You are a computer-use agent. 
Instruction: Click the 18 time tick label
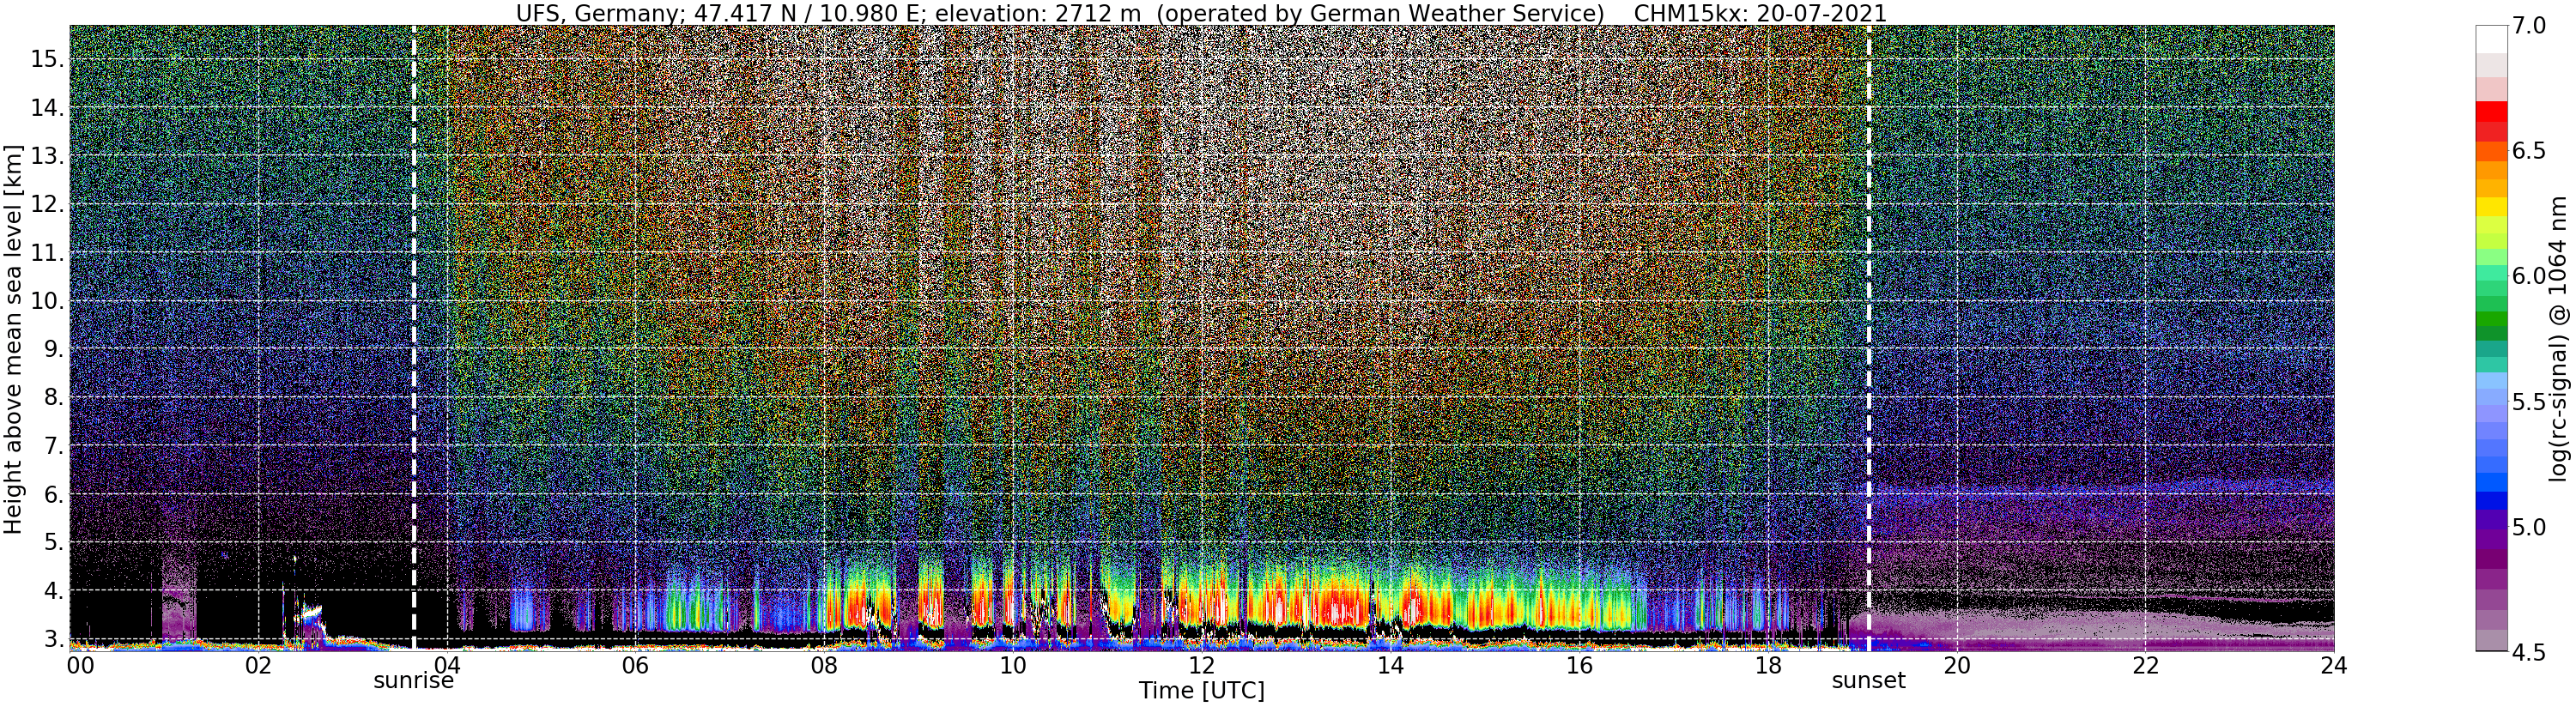point(1768,666)
